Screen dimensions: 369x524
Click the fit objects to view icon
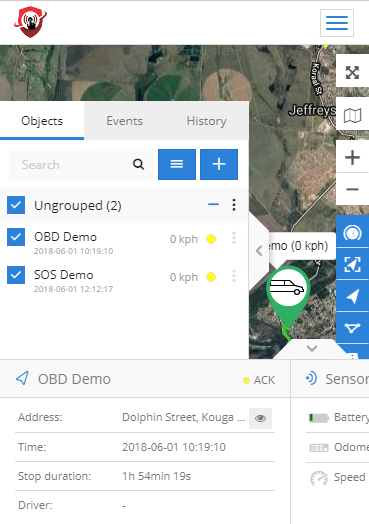352,264
